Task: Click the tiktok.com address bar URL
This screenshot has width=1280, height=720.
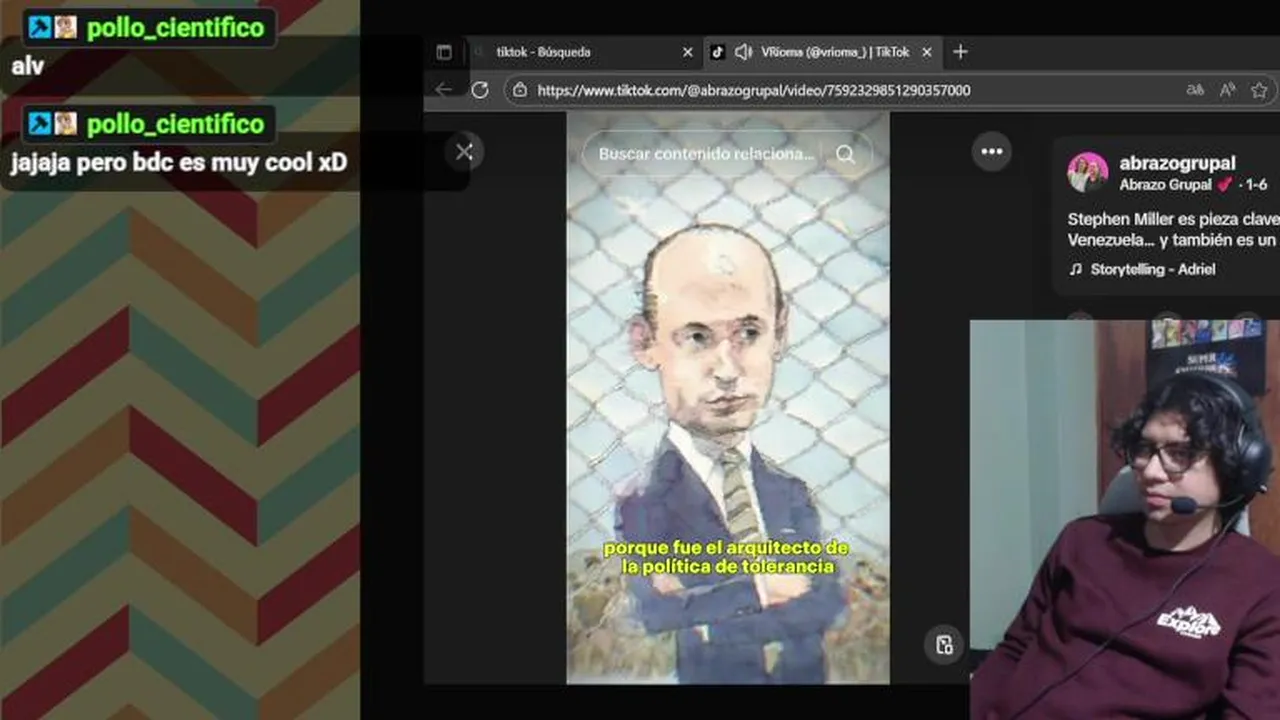Action: tap(754, 90)
